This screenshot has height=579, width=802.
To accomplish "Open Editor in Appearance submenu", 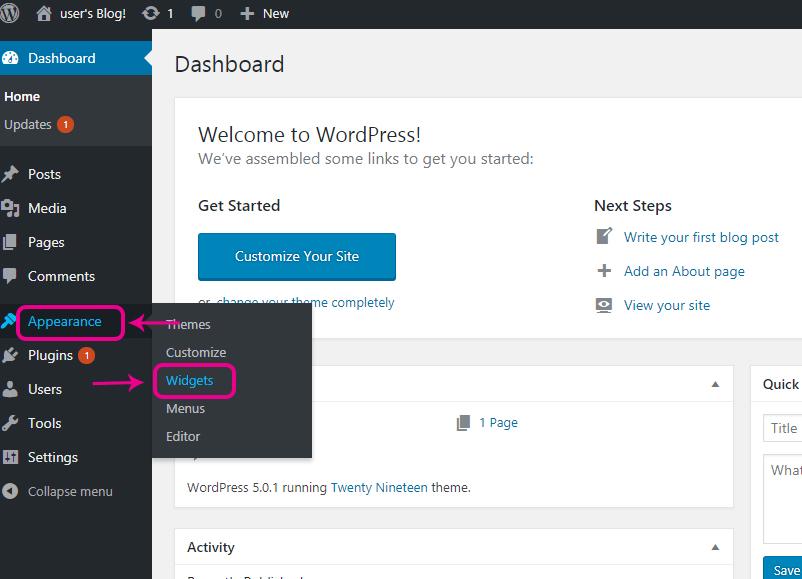I will 183,436.
